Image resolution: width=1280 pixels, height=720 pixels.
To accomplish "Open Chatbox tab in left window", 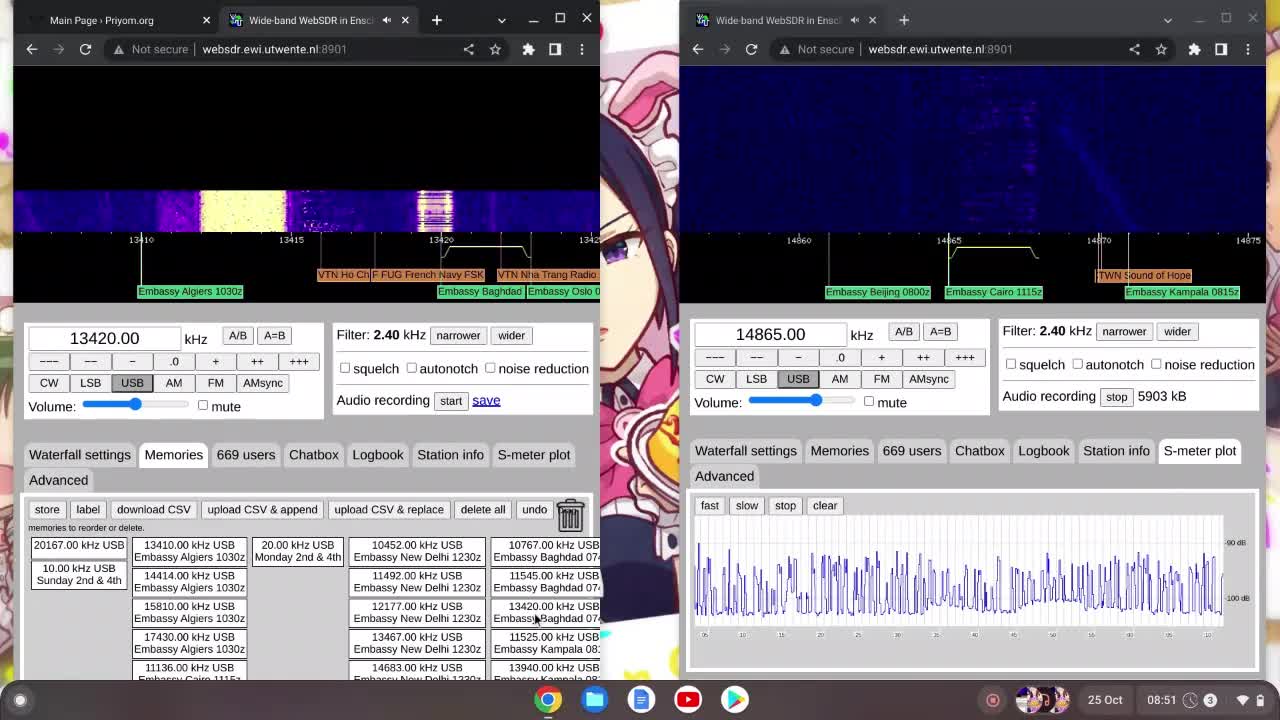I will click(314, 455).
